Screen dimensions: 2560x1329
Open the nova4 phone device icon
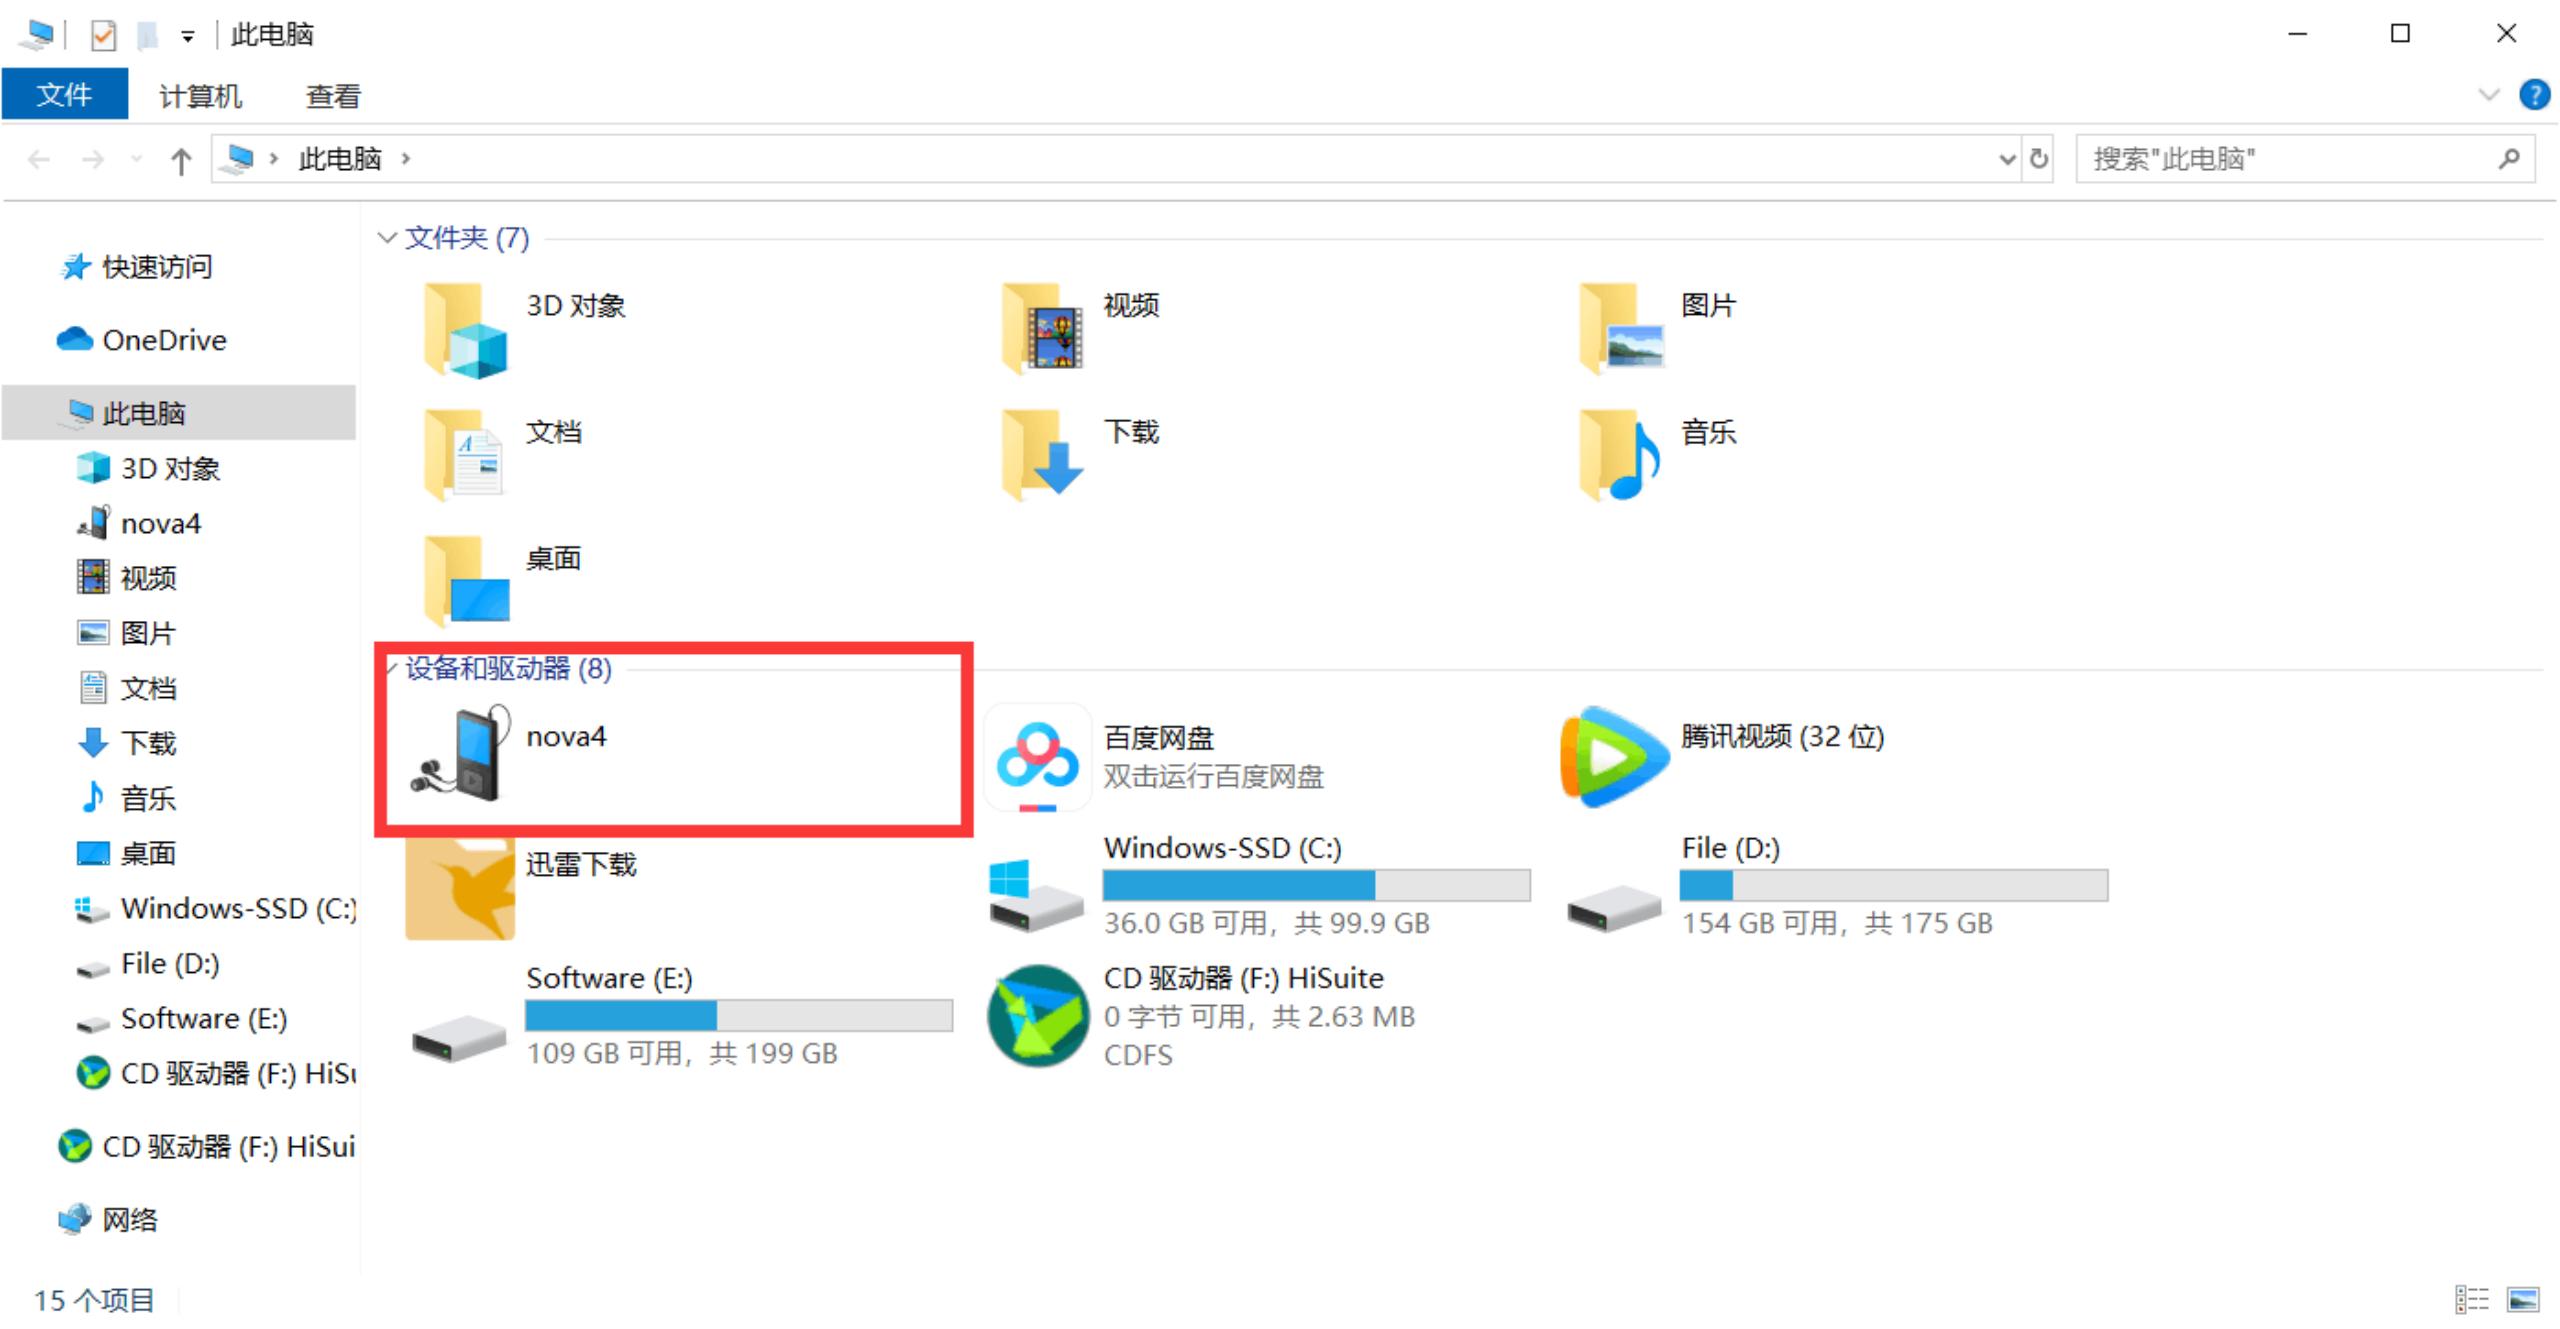(462, 754)
